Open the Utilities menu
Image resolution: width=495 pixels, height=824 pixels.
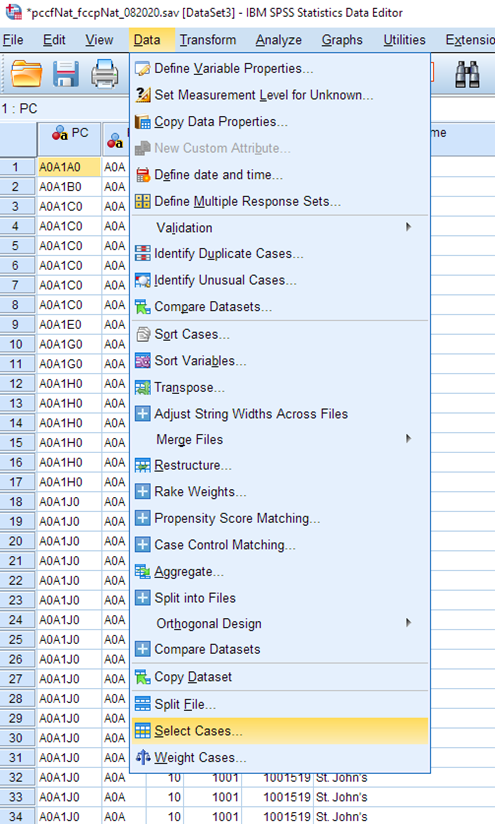pos(405,40)
